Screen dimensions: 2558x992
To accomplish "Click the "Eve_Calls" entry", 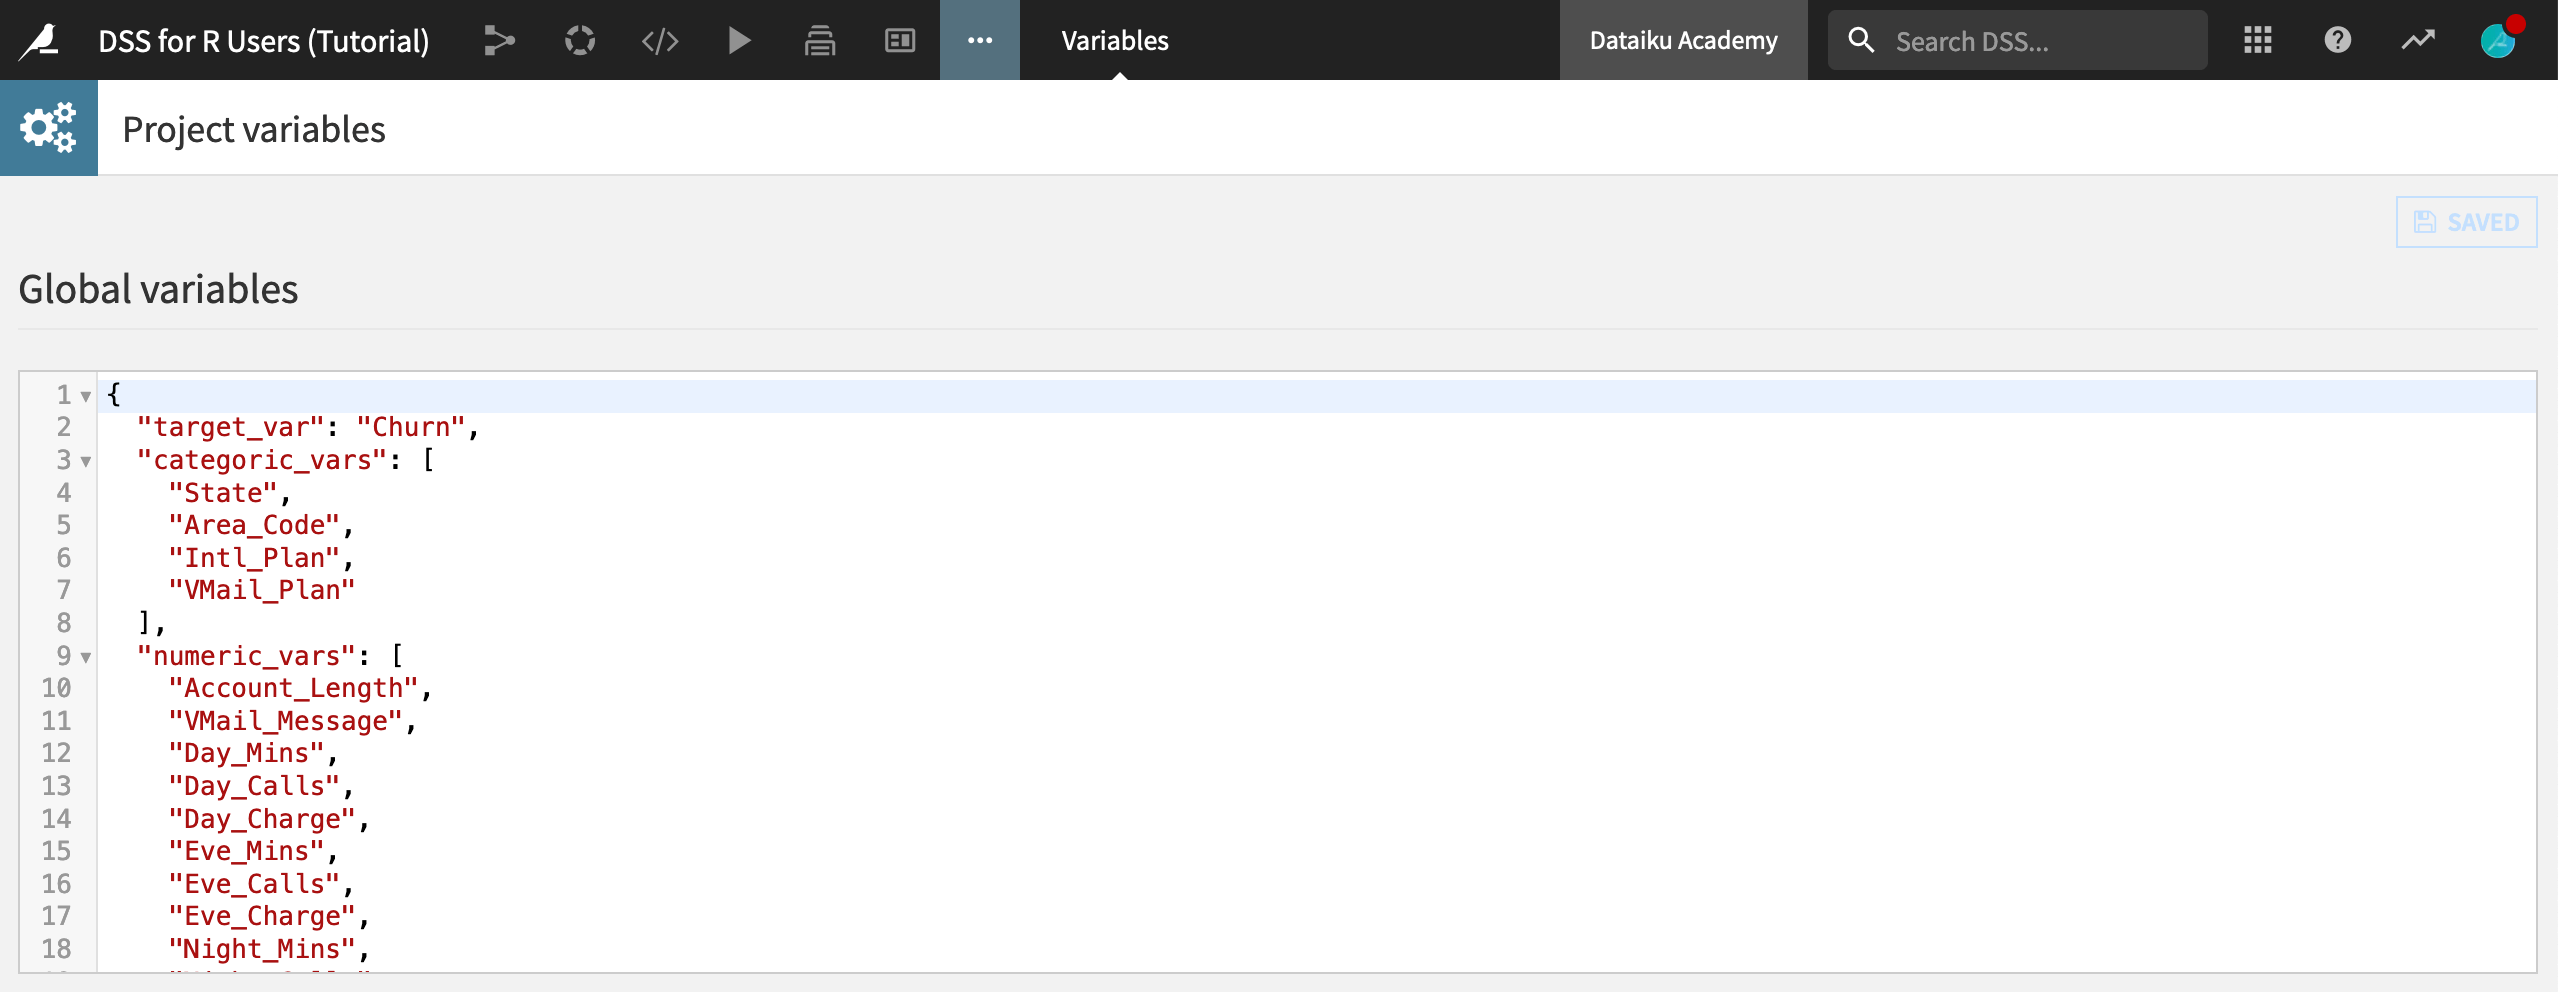I will pyautogui.click(x=254, y=884).
